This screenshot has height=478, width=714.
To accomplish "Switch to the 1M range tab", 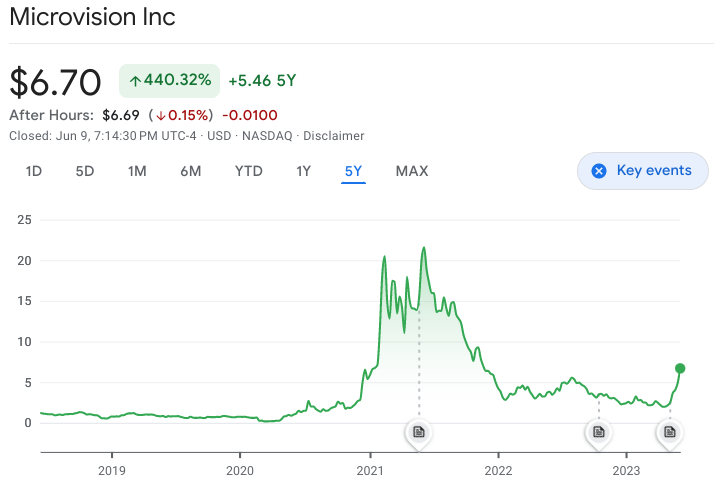I will click(x=137, y=171).
